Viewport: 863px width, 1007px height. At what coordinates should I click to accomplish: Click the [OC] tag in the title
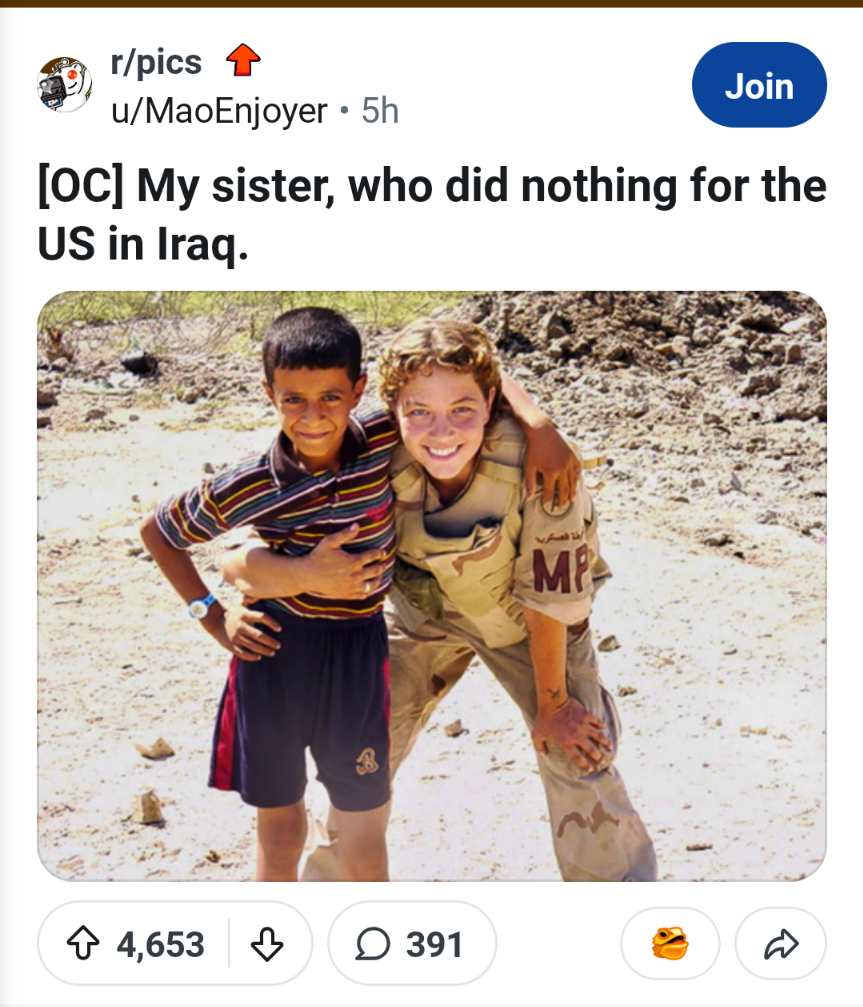click(80, 188)
